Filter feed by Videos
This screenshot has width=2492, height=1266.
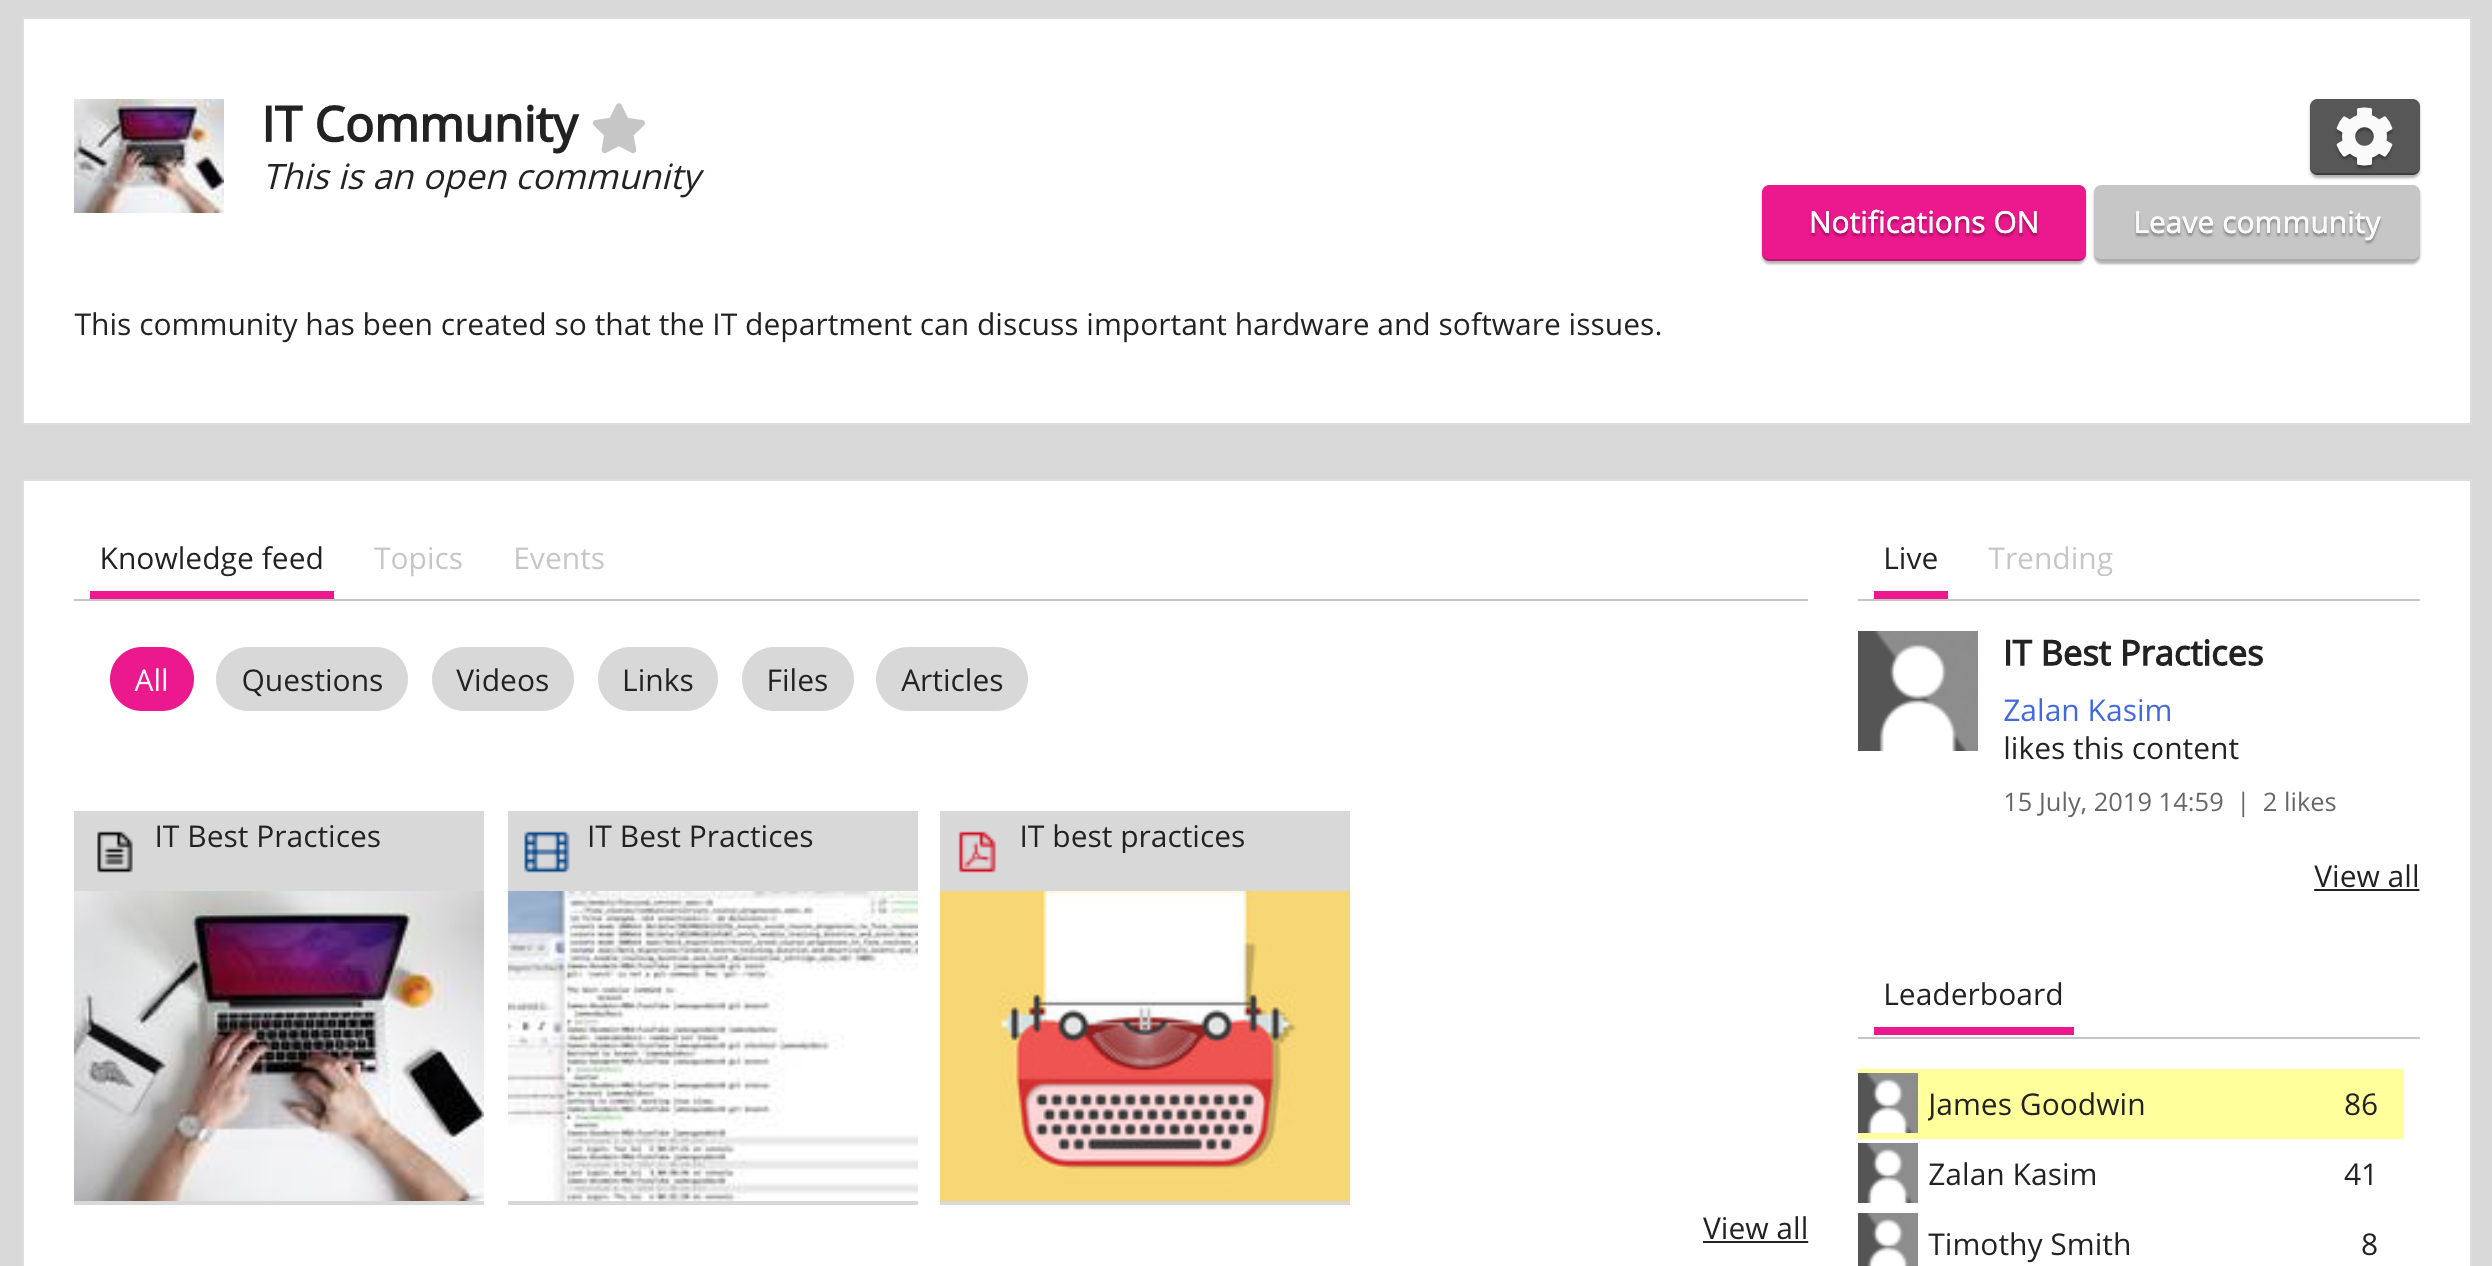[x=502, y=680]
